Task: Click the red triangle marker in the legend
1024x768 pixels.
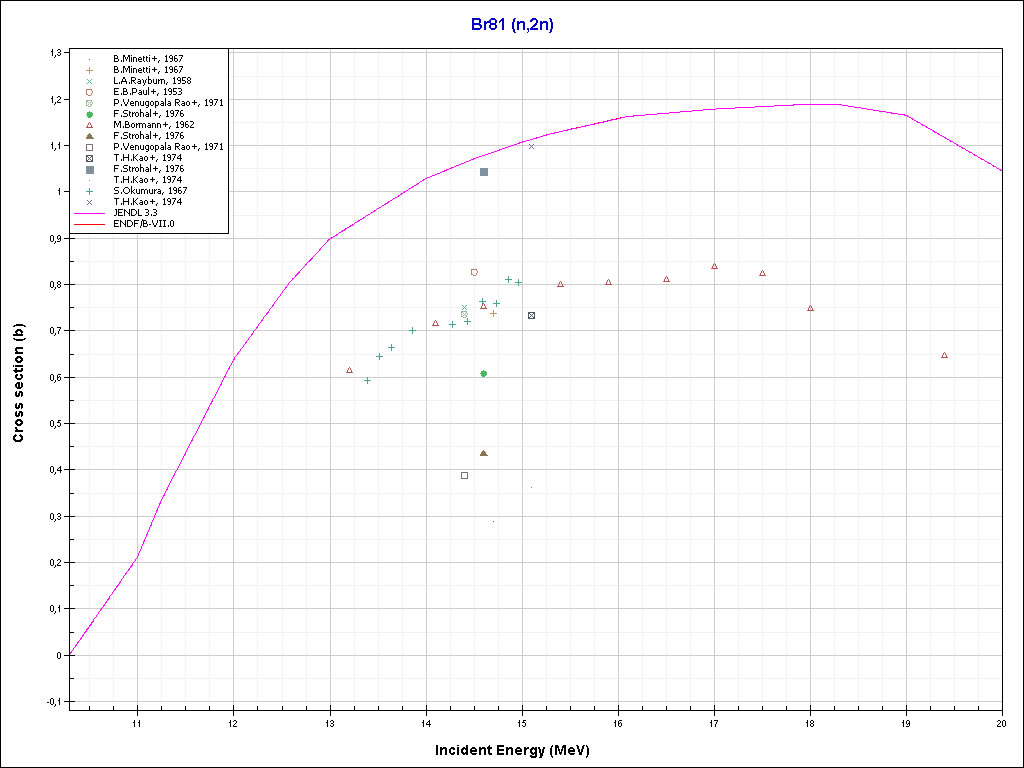Action: coord(89,125)
